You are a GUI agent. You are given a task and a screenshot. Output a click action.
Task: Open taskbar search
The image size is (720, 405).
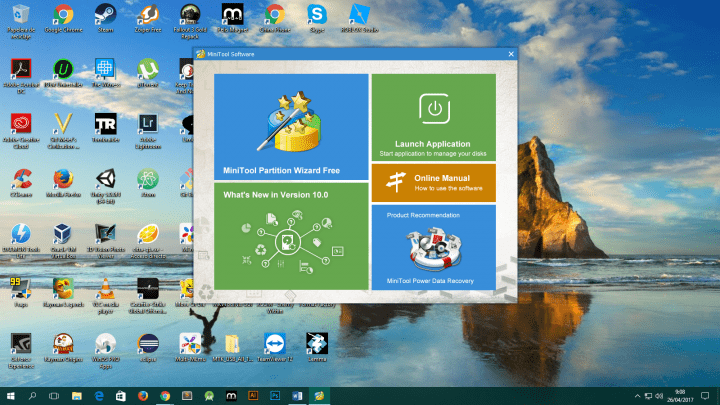click(x=32, y=396)
